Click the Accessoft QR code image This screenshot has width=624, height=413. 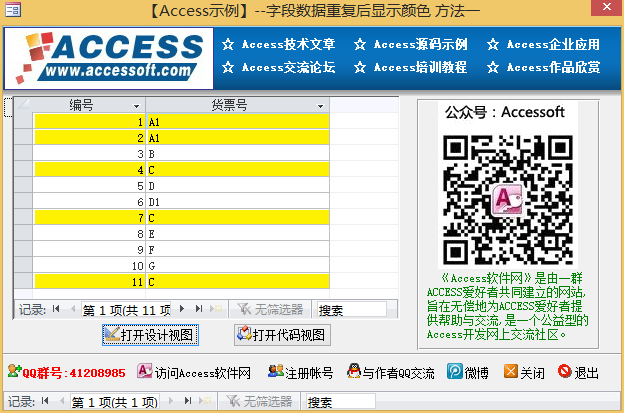508,200
